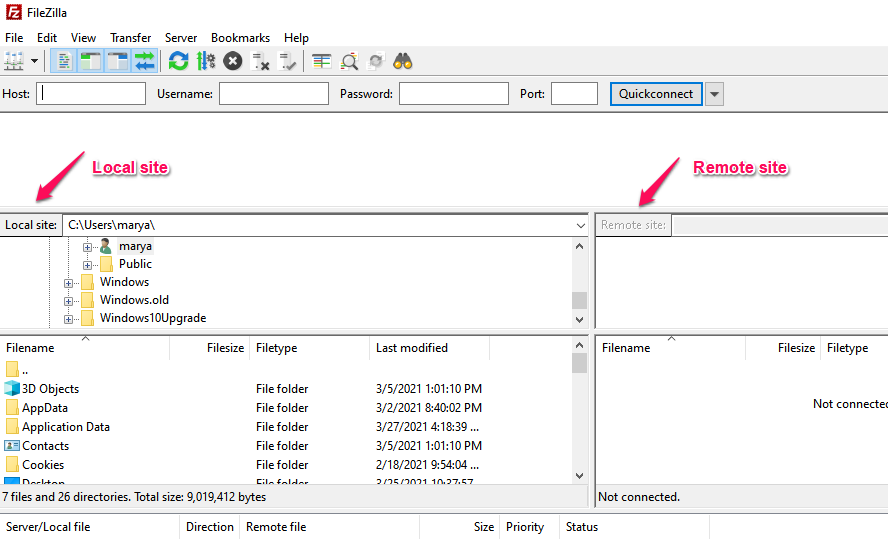Open the View menu
Viewport: 888px width, 555px height.
pos(83,38)
